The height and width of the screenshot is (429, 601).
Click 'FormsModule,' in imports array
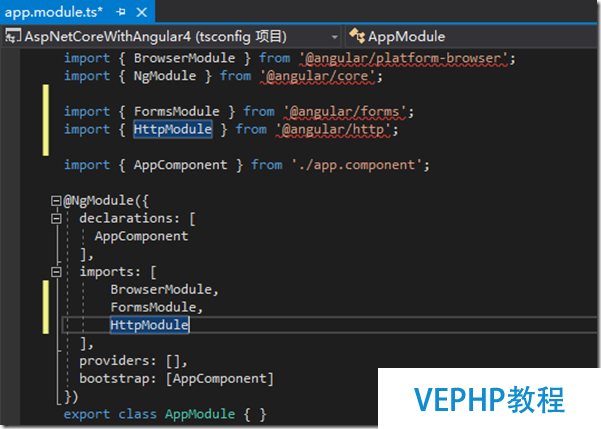156,307
